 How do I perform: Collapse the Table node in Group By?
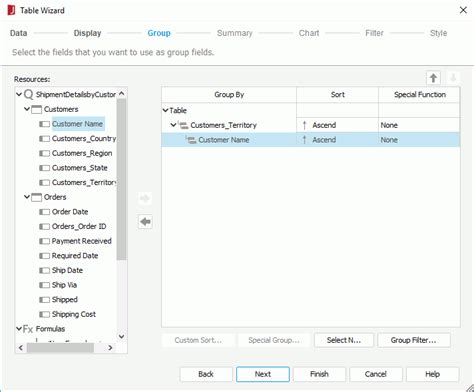[x=165, y=110]
